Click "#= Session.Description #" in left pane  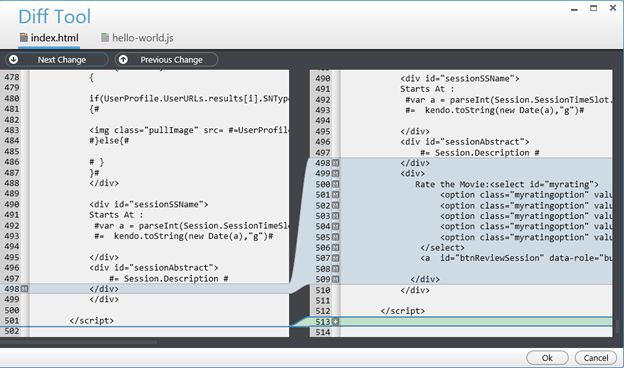point(169,278)
